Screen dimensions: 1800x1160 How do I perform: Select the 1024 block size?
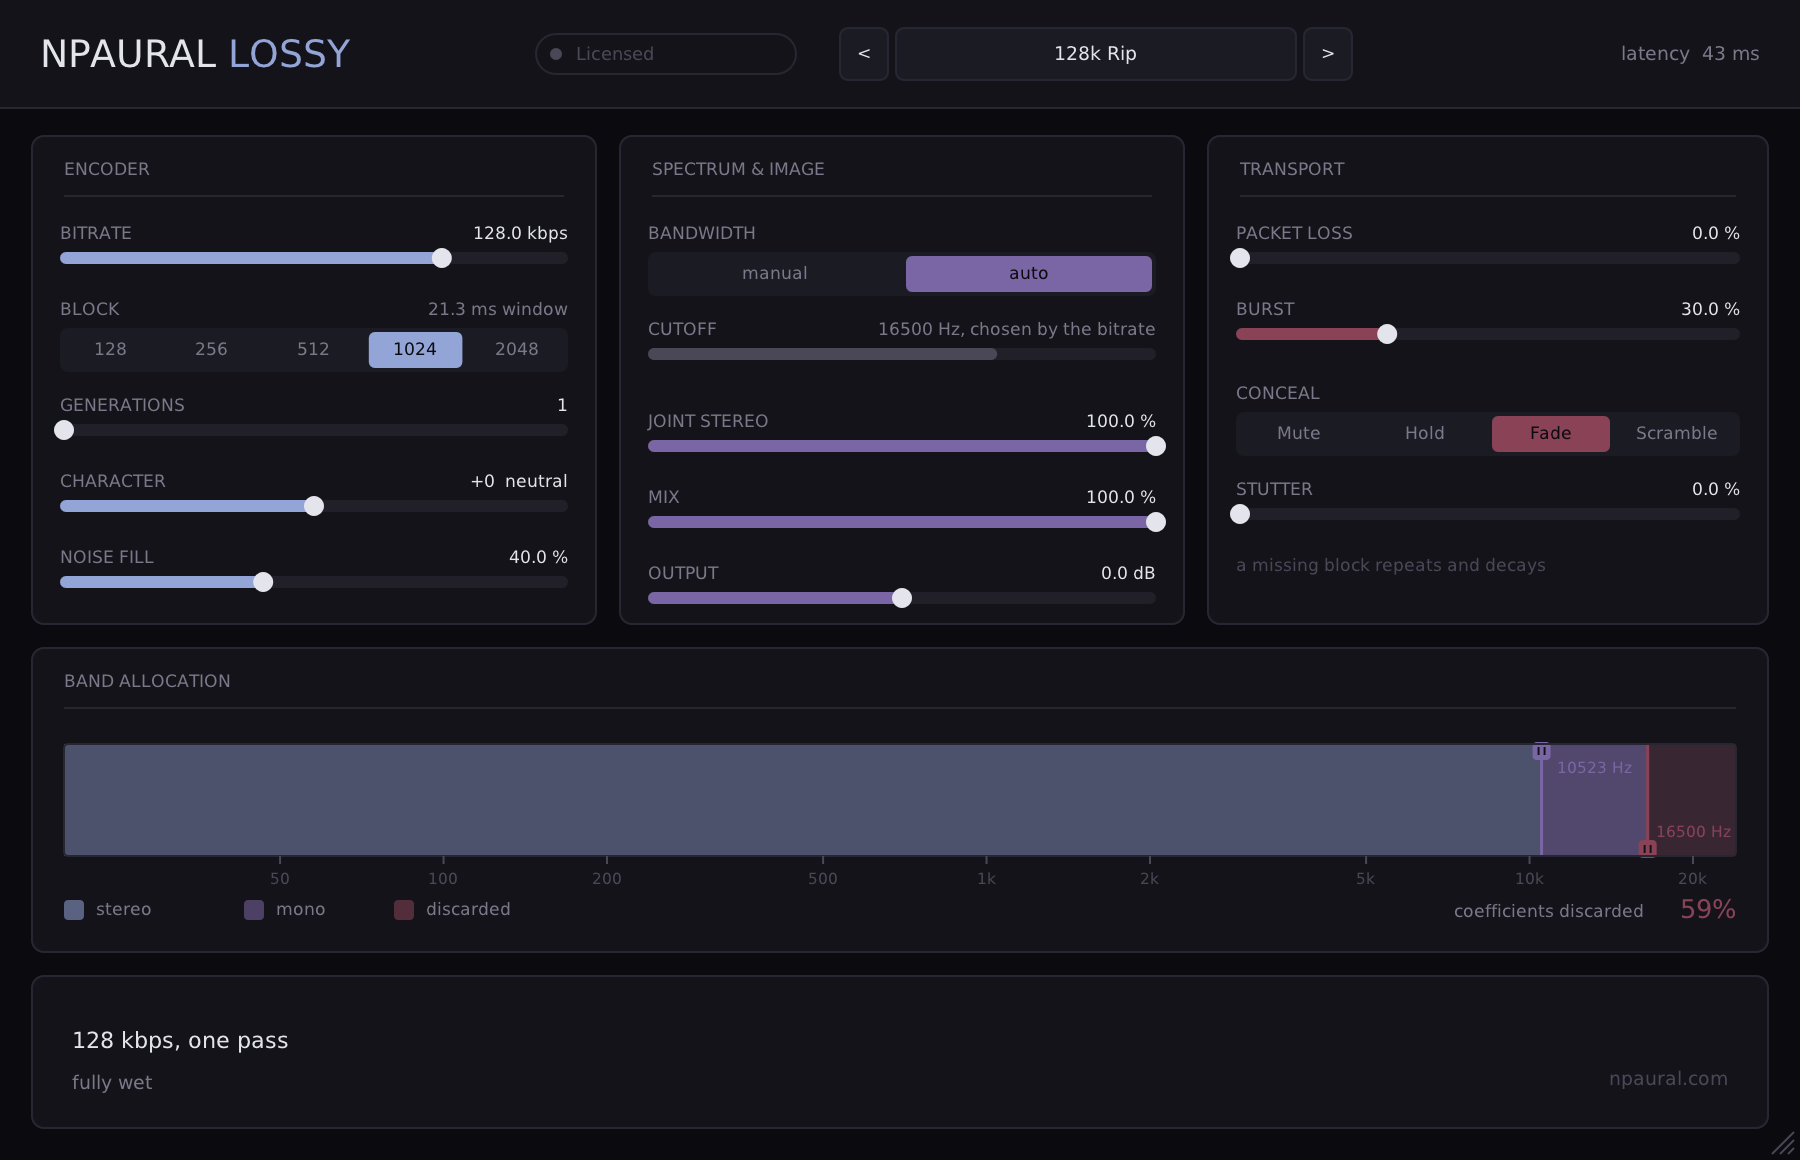click(415, 349)
